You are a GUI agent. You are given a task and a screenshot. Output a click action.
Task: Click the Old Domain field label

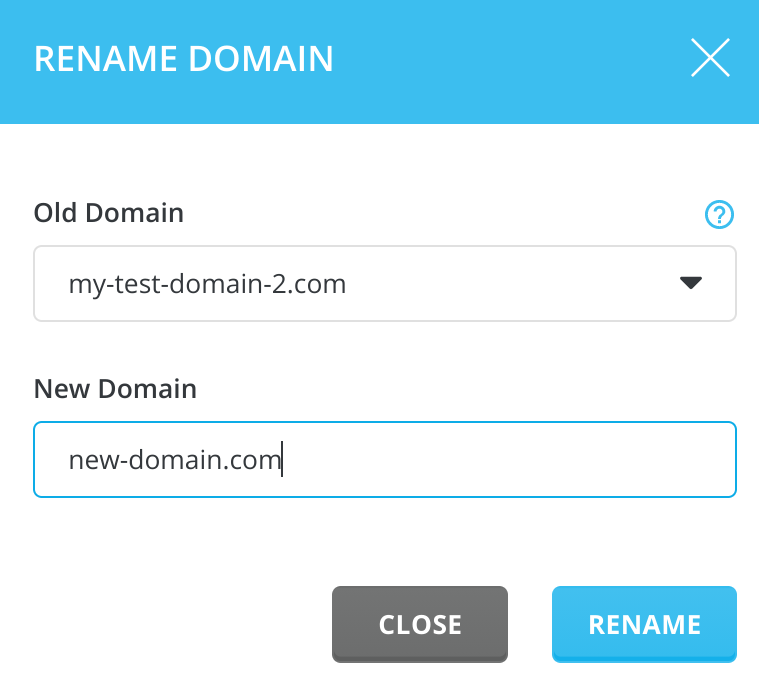click(x=109, y=213)
